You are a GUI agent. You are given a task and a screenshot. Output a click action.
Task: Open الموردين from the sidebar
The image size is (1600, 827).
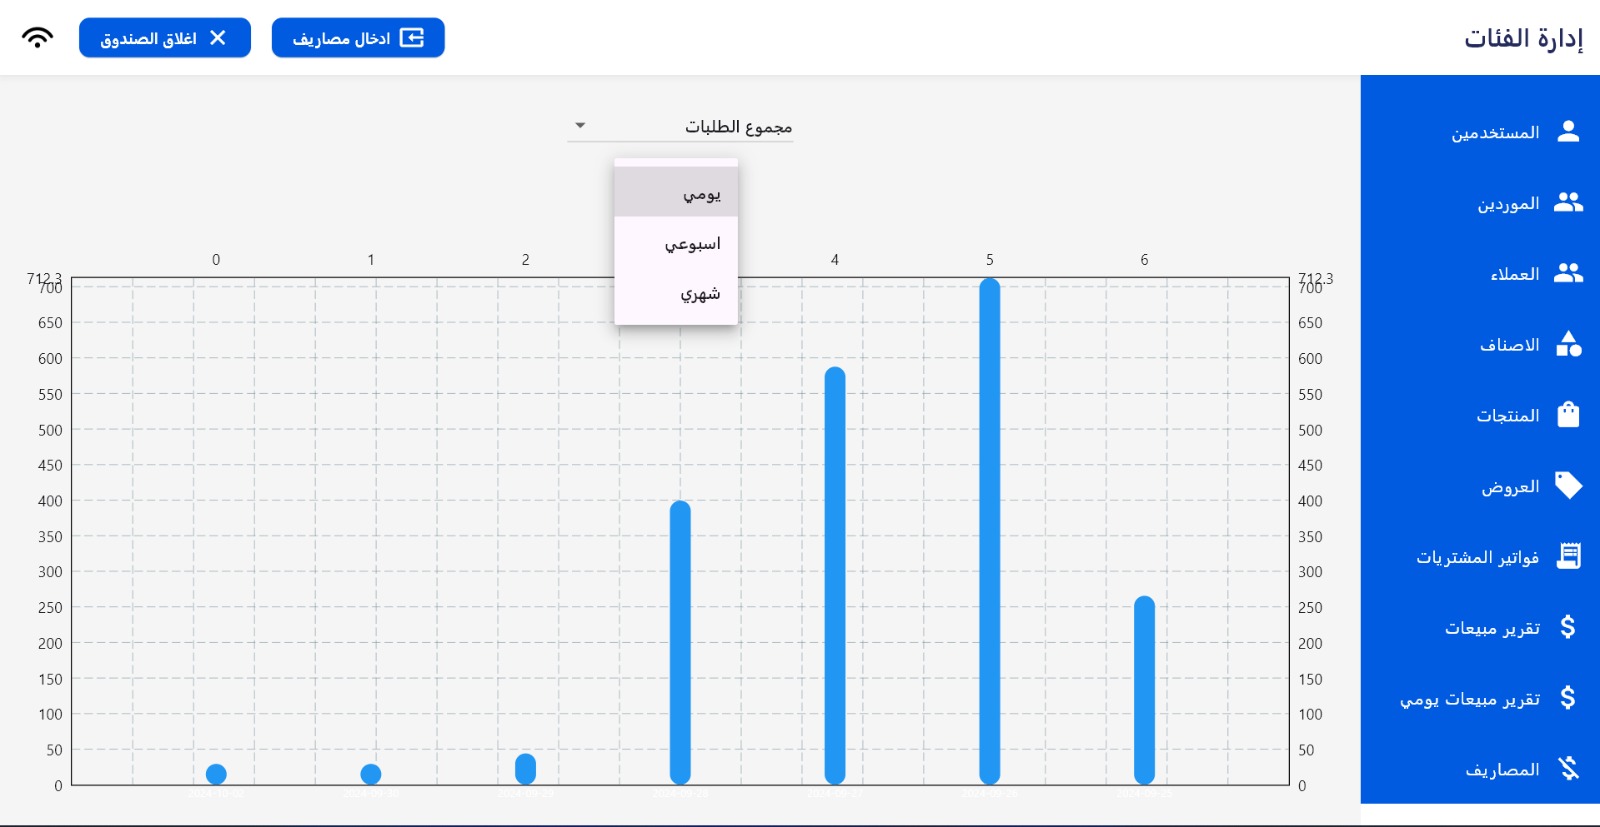(1508, 203)
